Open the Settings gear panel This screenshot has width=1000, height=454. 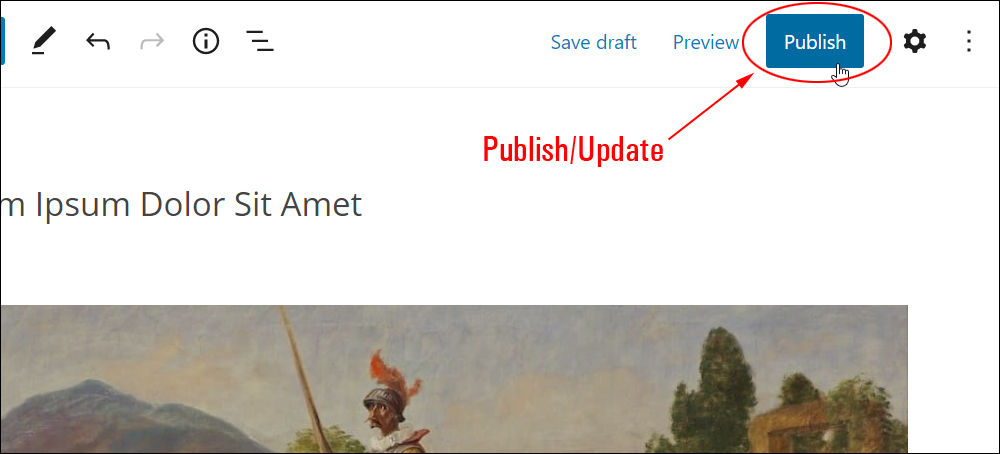(x=915, y=42)
